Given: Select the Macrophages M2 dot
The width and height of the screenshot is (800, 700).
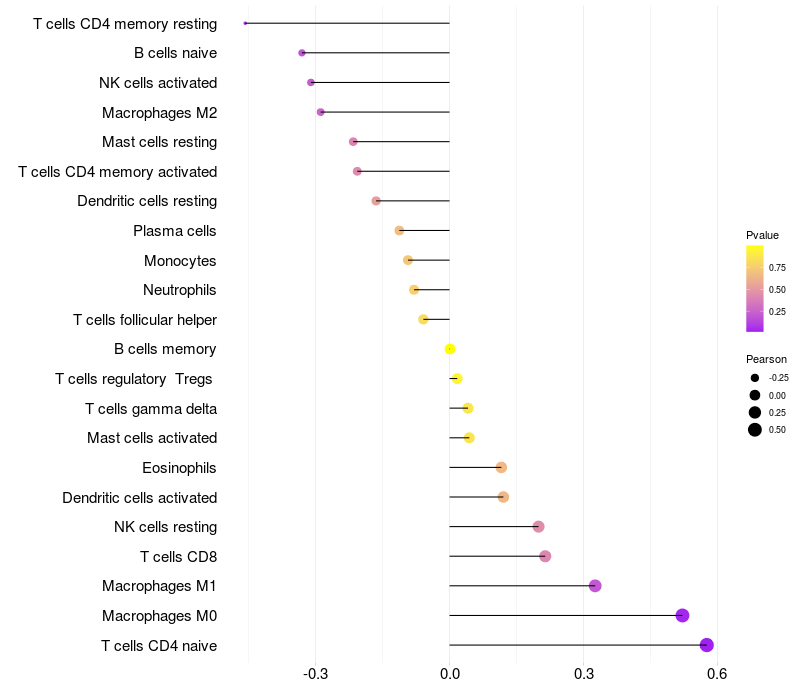Looking at the screenshot, I should 320,112.
